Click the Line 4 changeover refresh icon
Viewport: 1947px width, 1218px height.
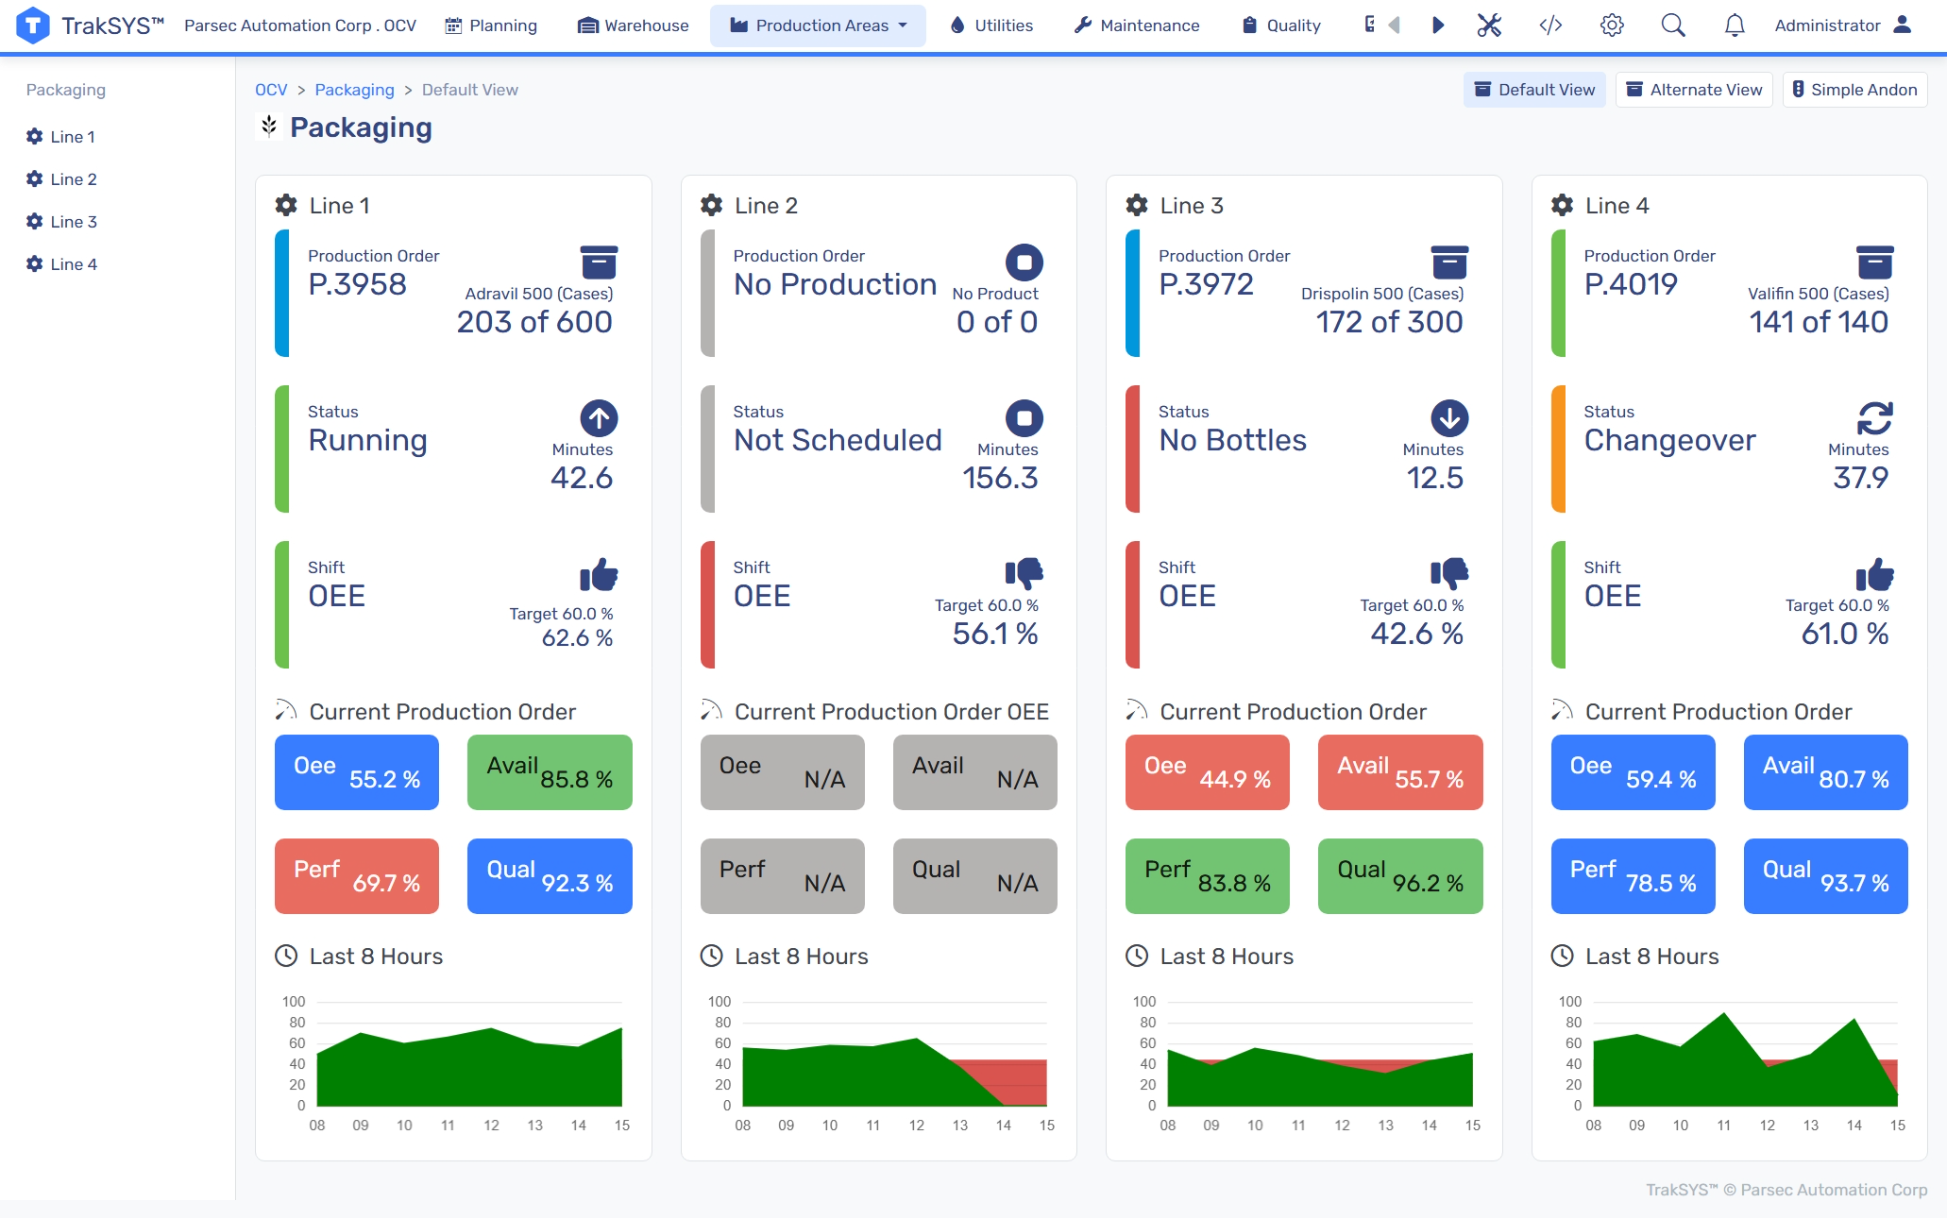click(1874, 418)
